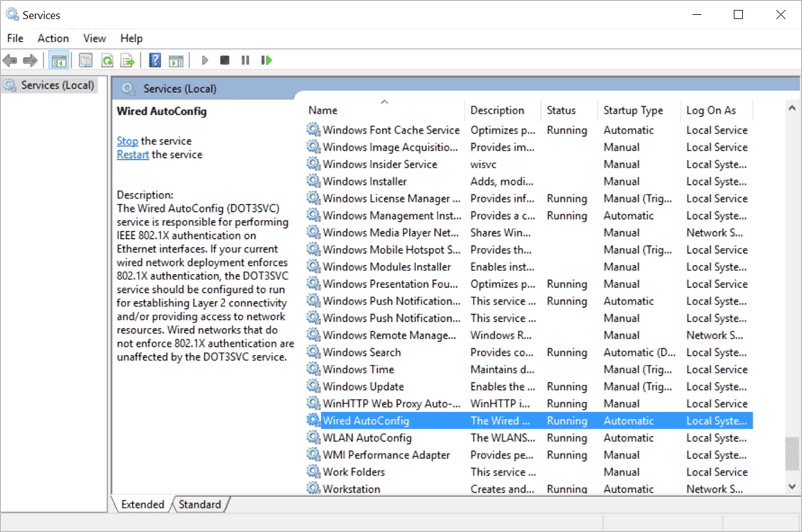Sort by the Log On As column header

[x=717, y=110]
